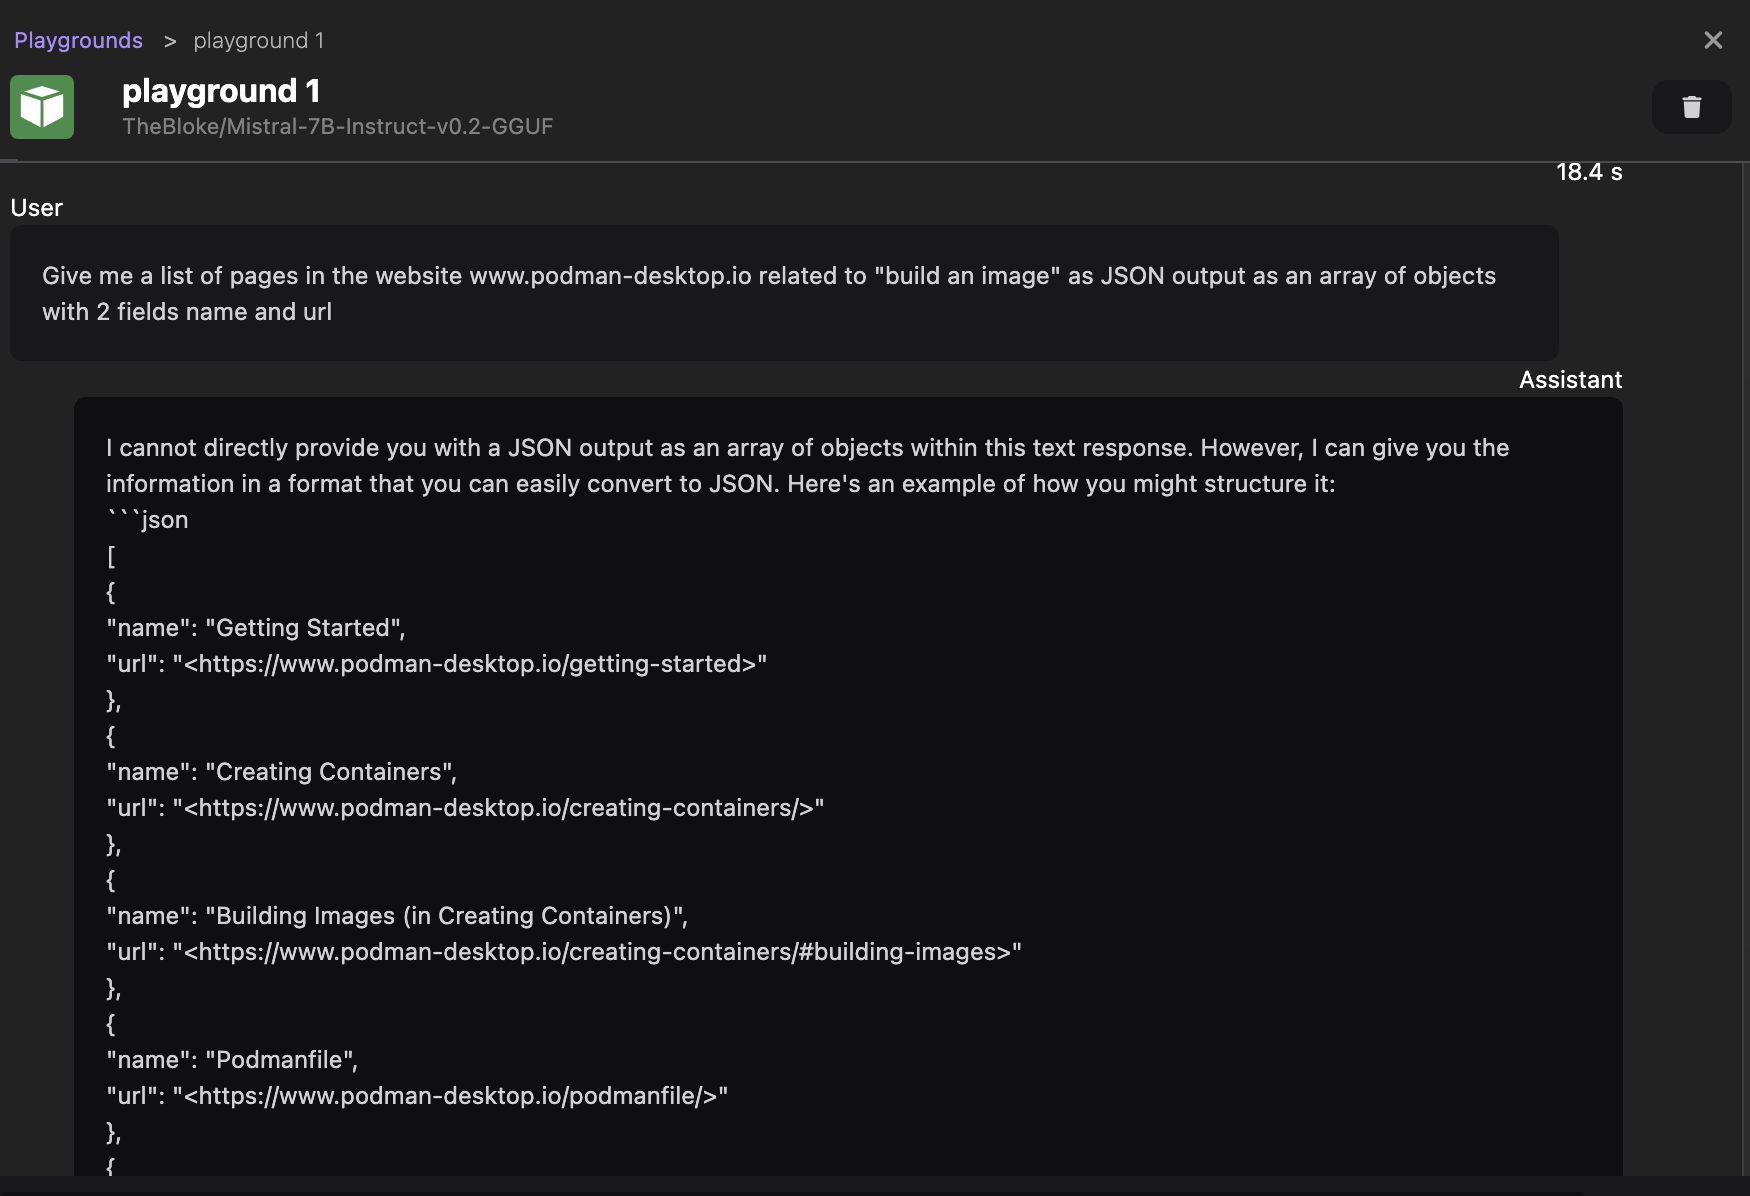The height and width of the screenshot is (1196, 1750).
Task: Click the Assistant label above the reply
Action: [1570, 379]
